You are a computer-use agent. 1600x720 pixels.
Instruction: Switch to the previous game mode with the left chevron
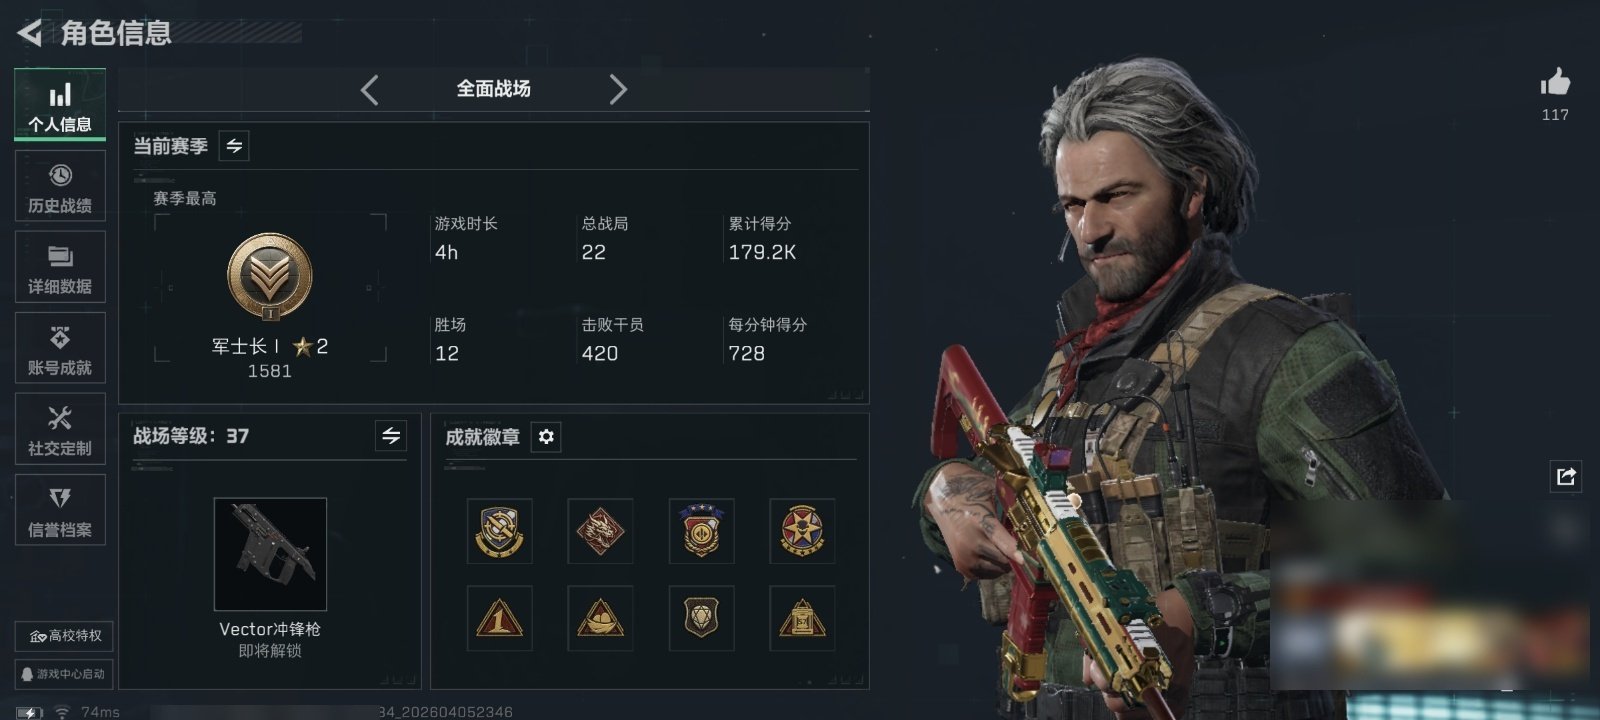370,90
